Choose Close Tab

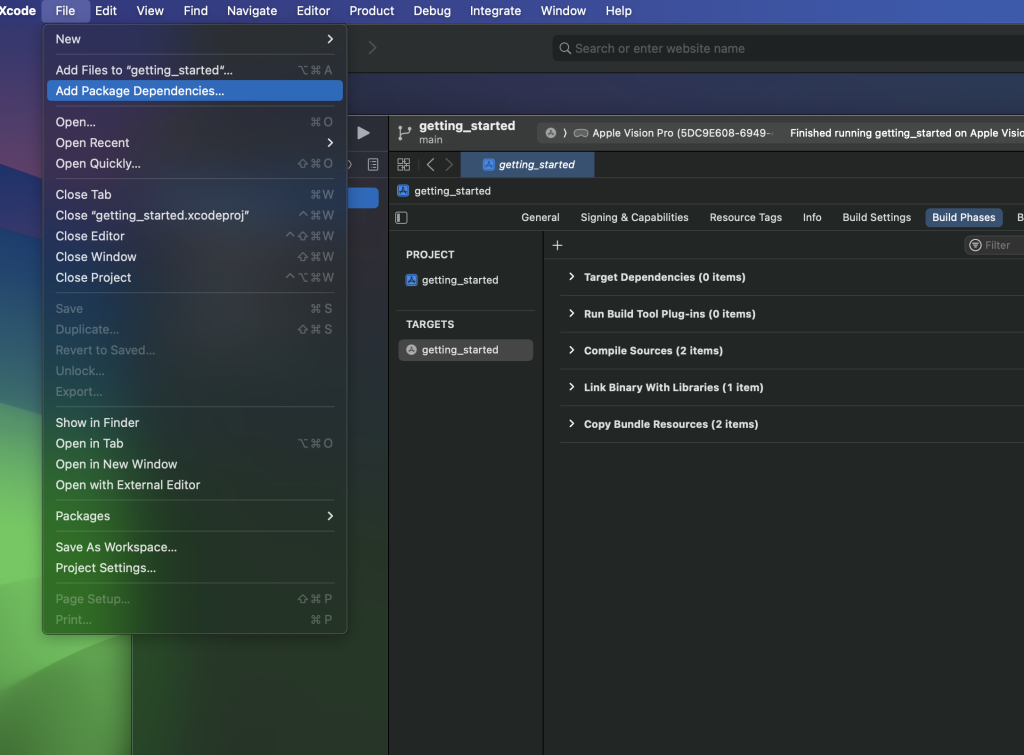coord(195,195)
